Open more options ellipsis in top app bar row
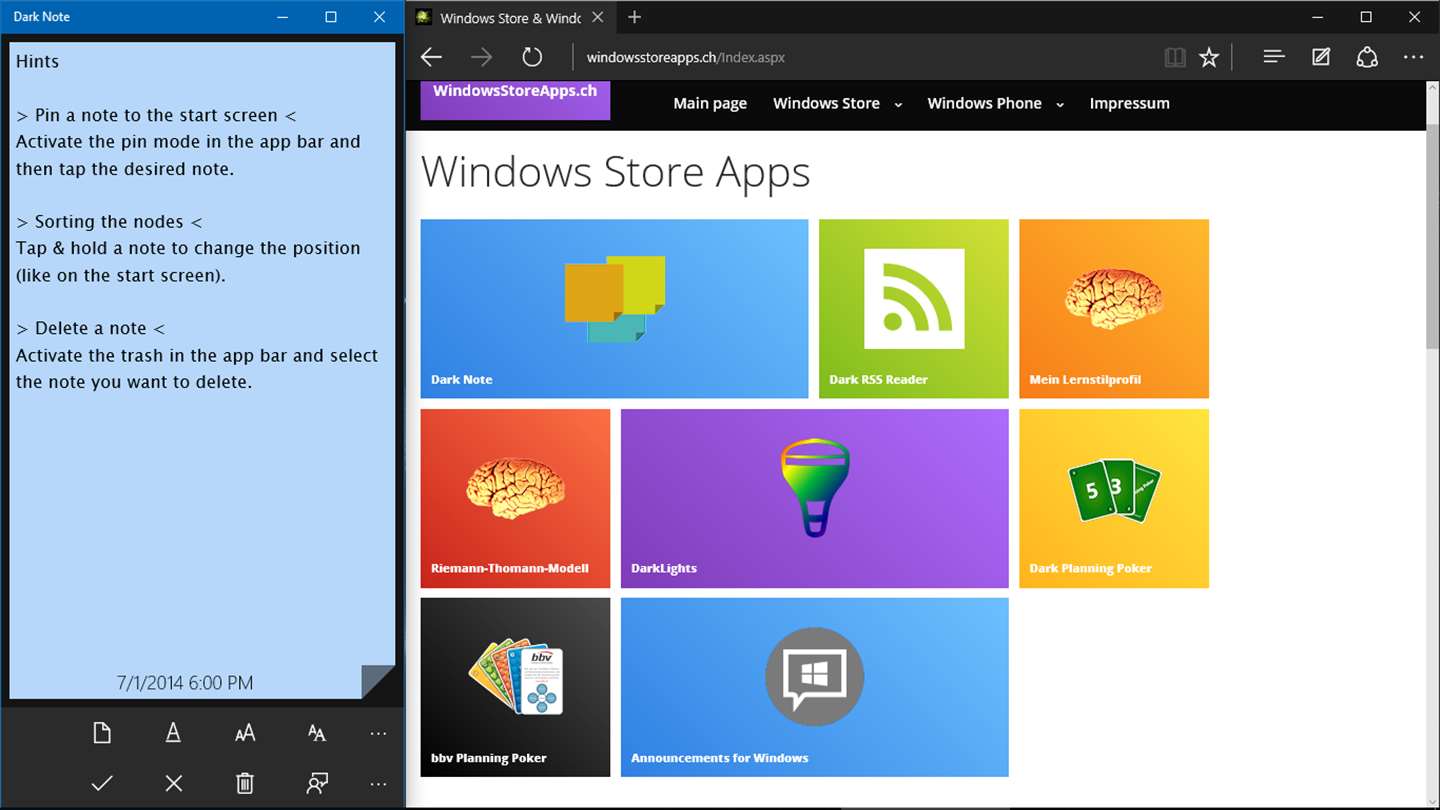1440x810 pixels. (x=378, y=734)
